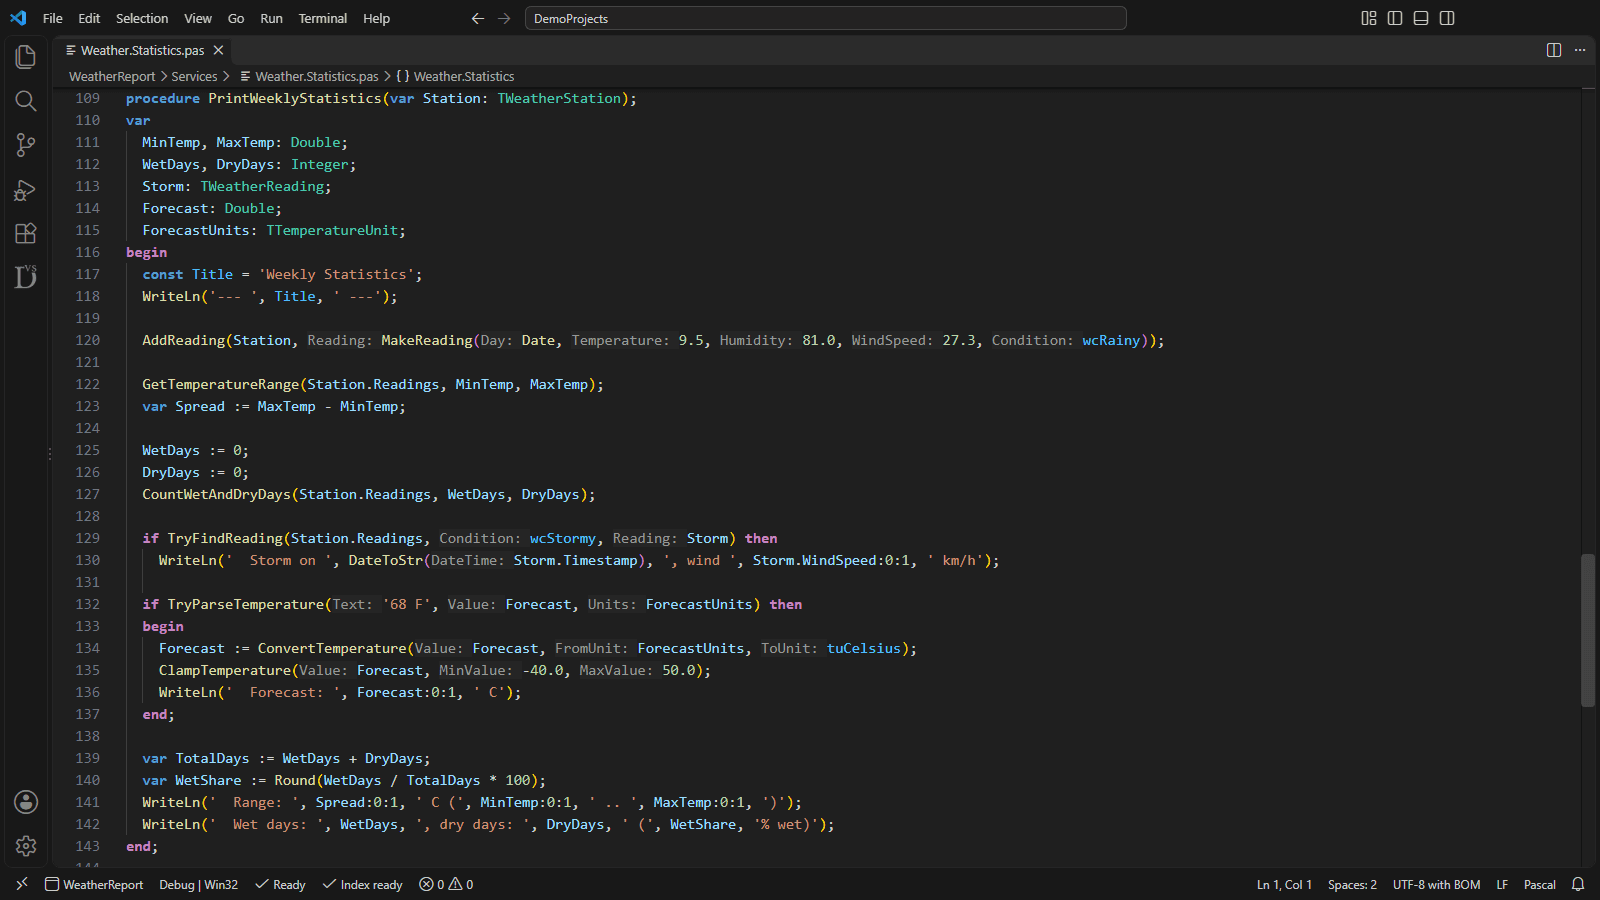
Task: Close the Weather.Statistics.pas tab
Action: [218, 50]
